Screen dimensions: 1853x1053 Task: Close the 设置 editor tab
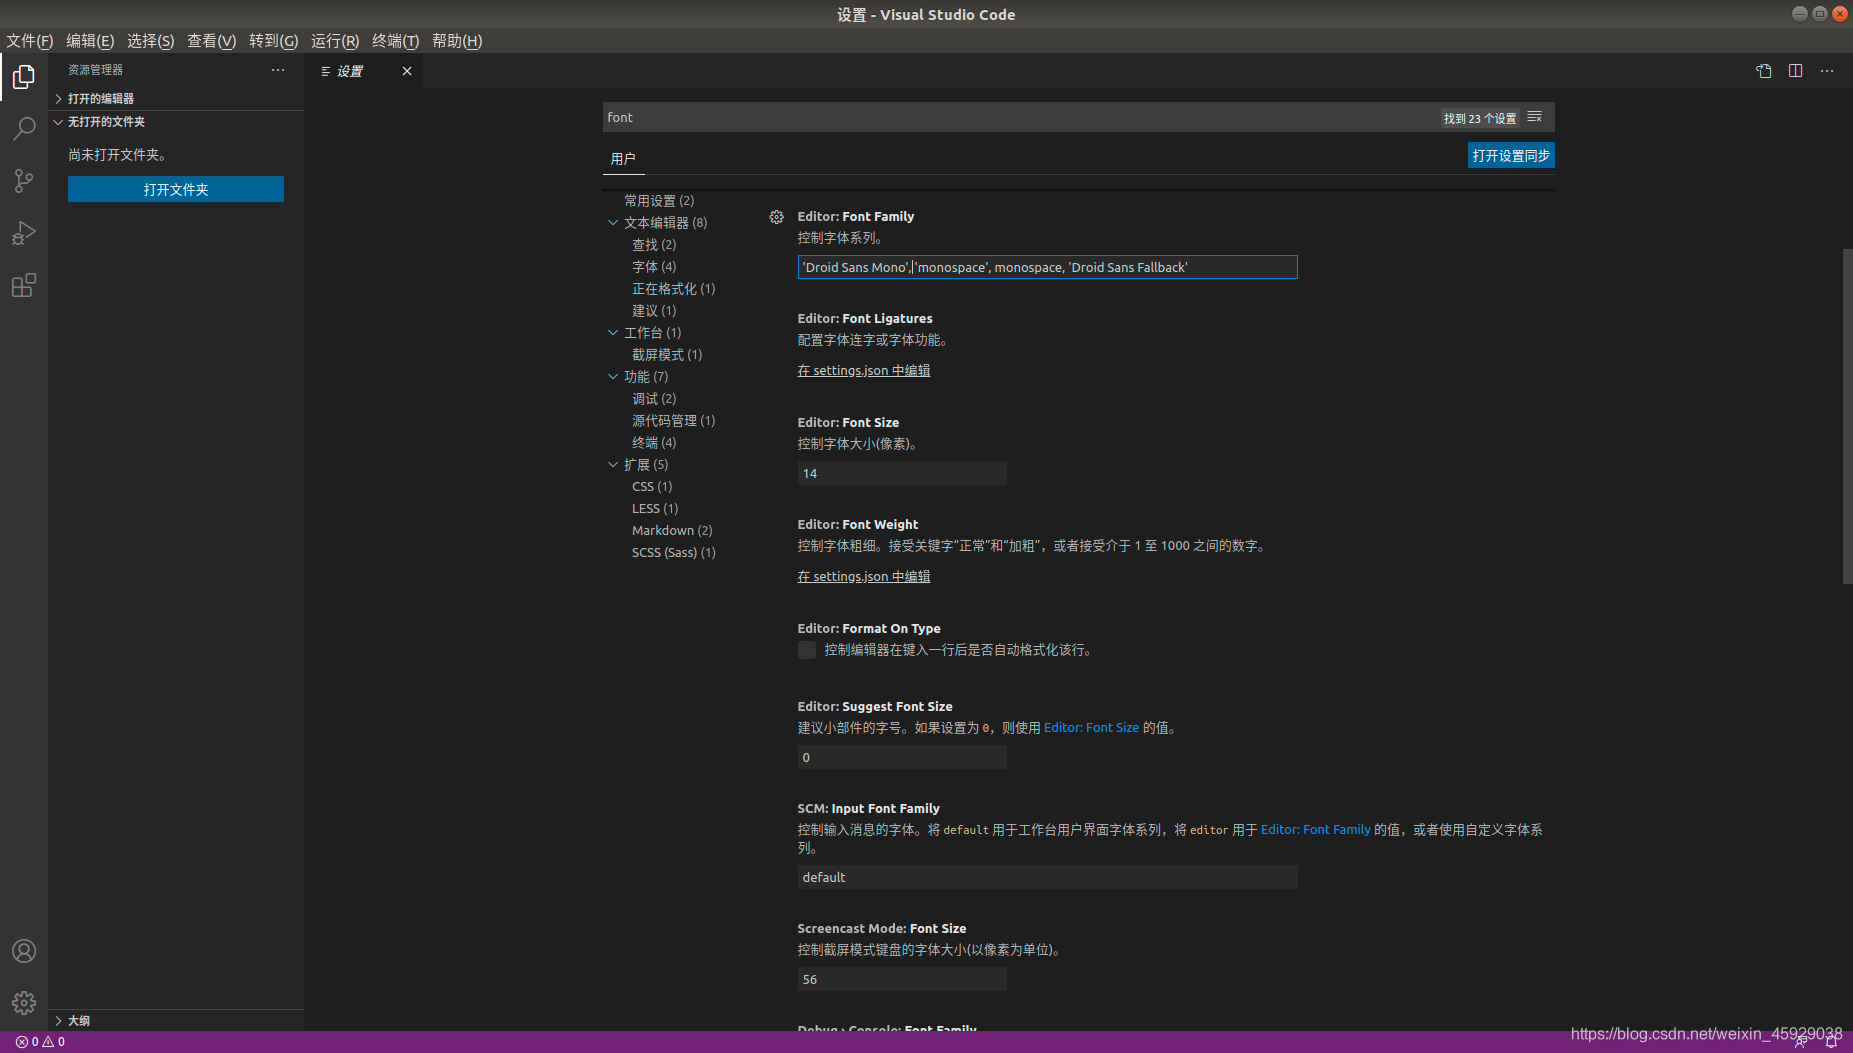(407, 71)
